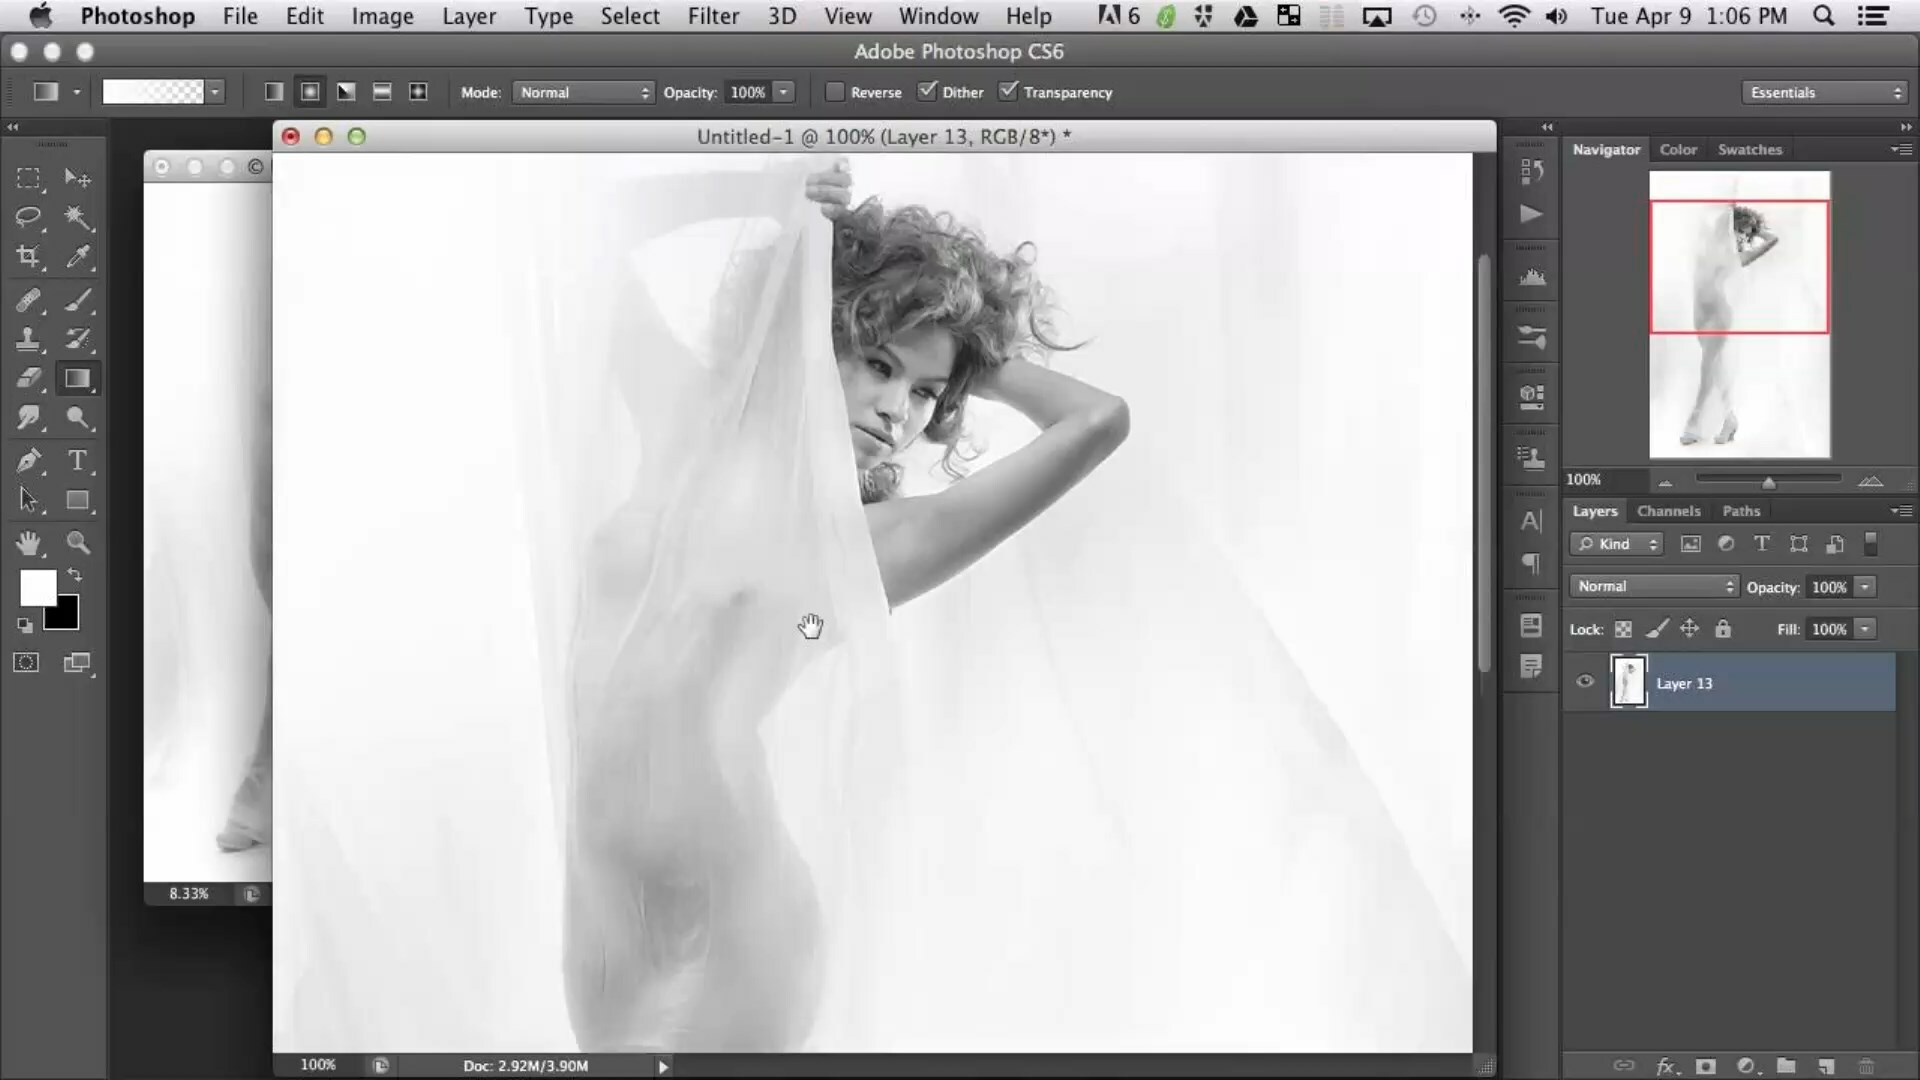Change screen mode button
Viewport: 1920px width, 1080px height.
tap(77, 662)
